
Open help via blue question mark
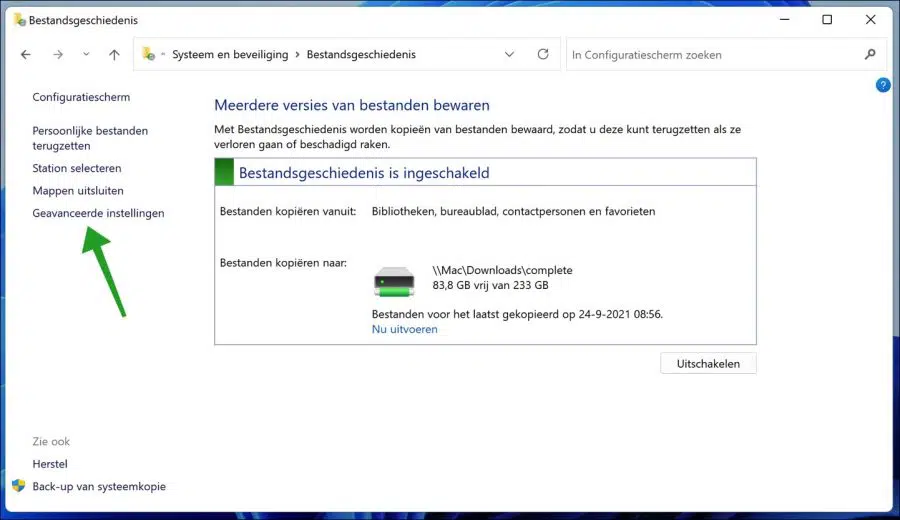pos(883,86)
